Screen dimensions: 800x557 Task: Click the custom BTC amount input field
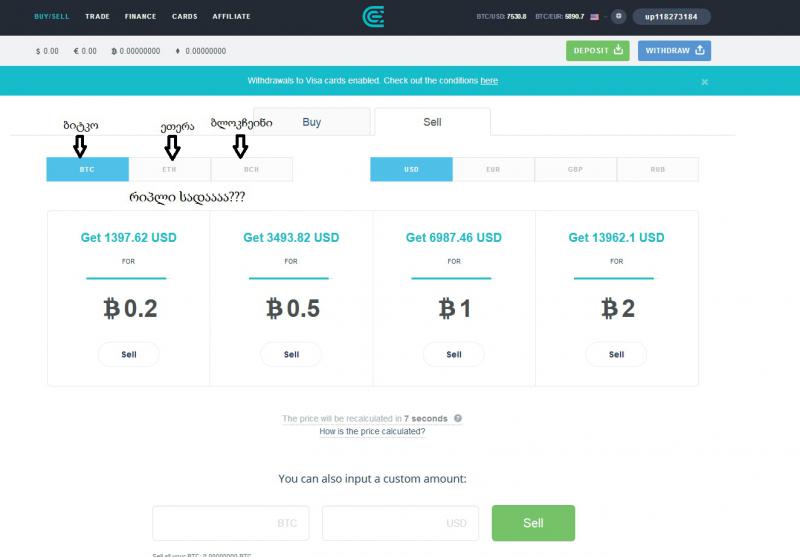[230, 523]
